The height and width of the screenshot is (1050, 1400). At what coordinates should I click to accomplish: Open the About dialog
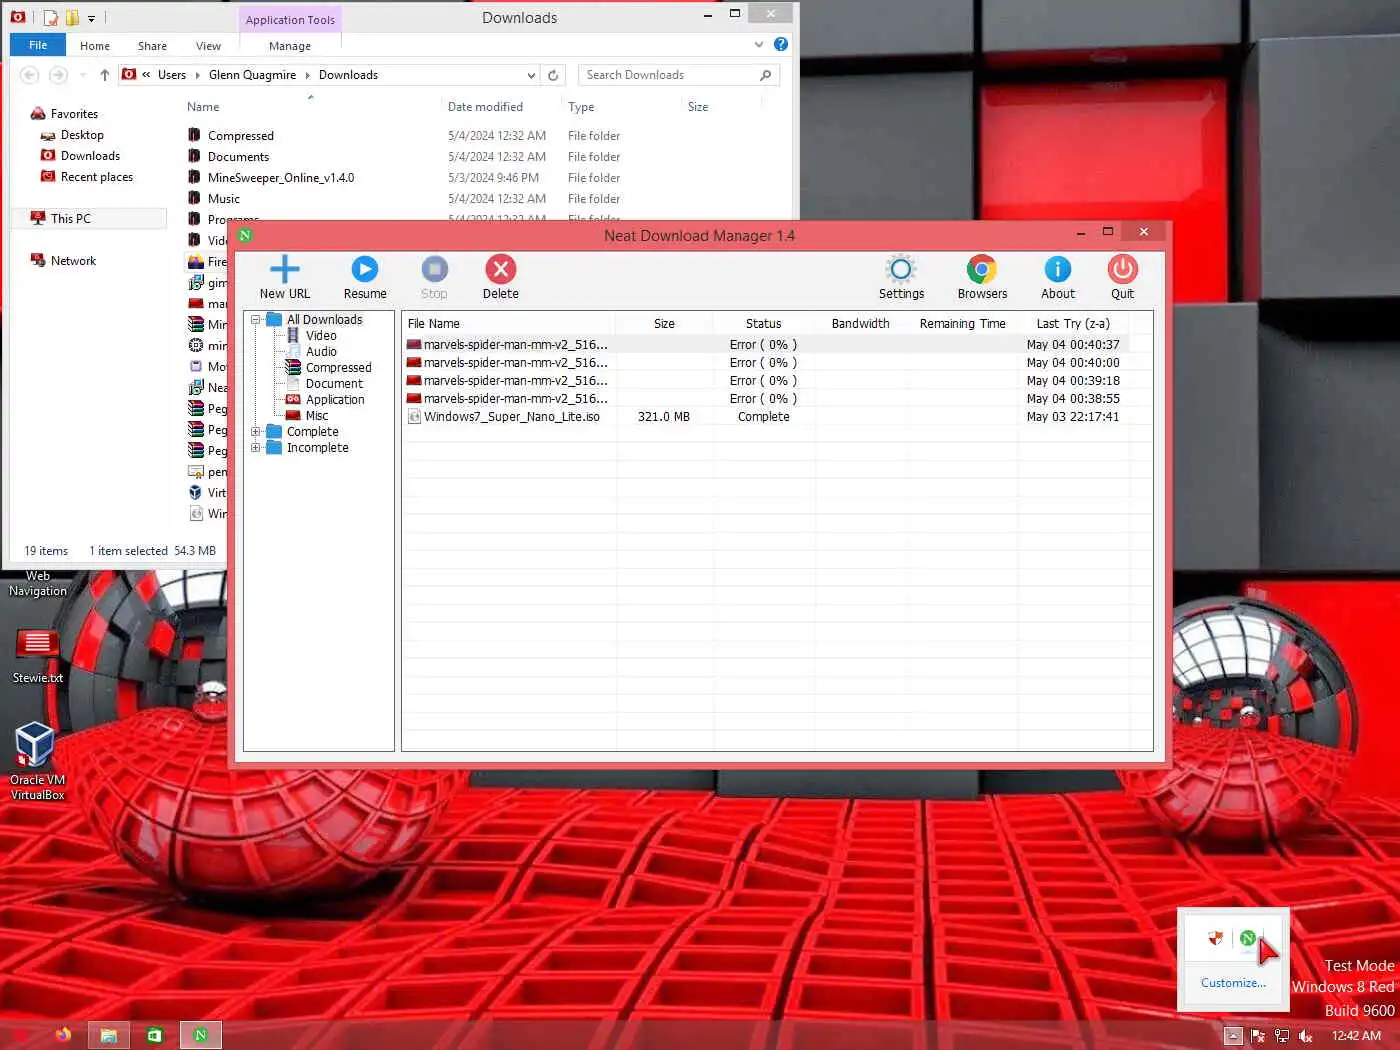tap(1058, 277)
